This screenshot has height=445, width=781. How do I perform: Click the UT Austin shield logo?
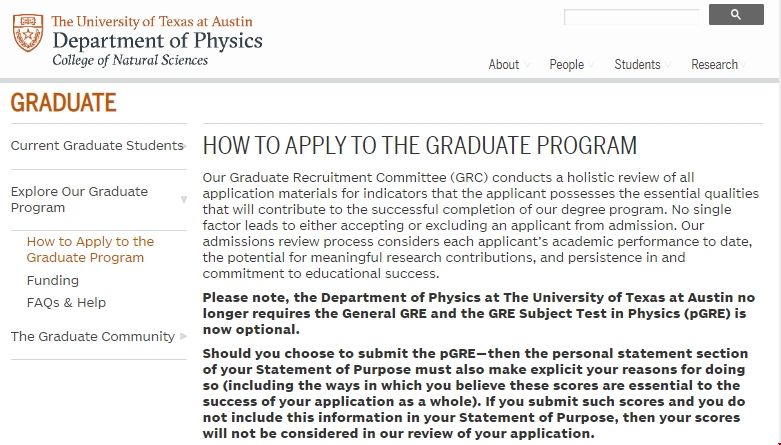click(28, 33)
